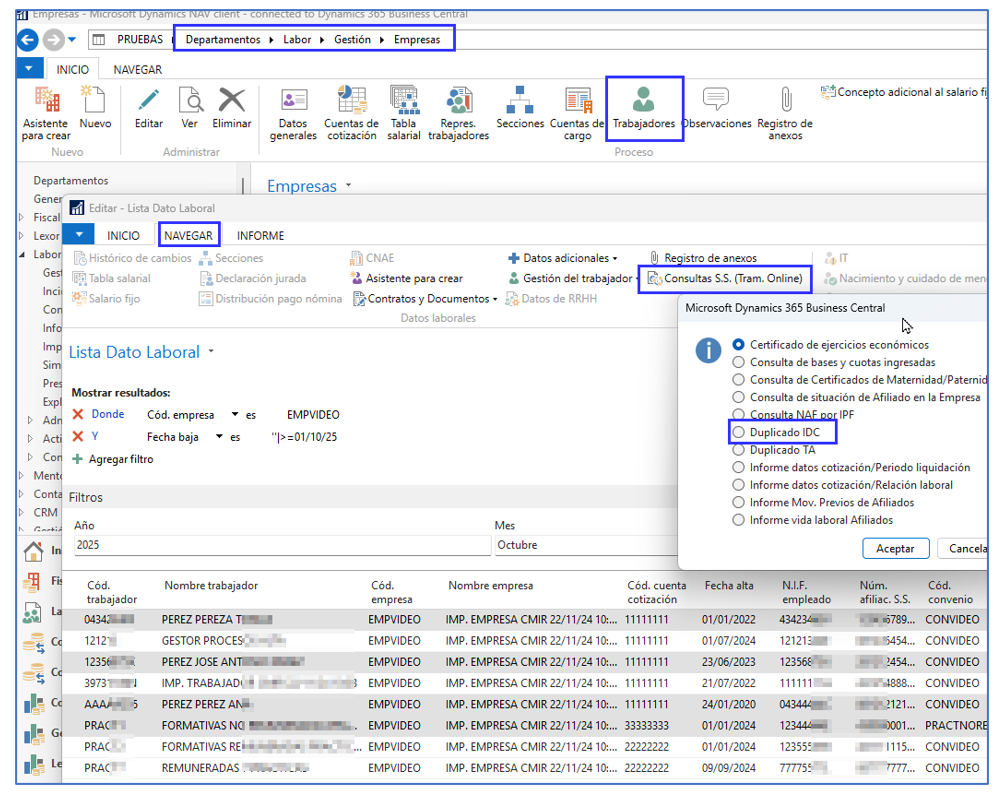This screenshot has height=792, width=999.
Task: Open the Cód. empresa filter field dropdown
Action: point(234,414)
